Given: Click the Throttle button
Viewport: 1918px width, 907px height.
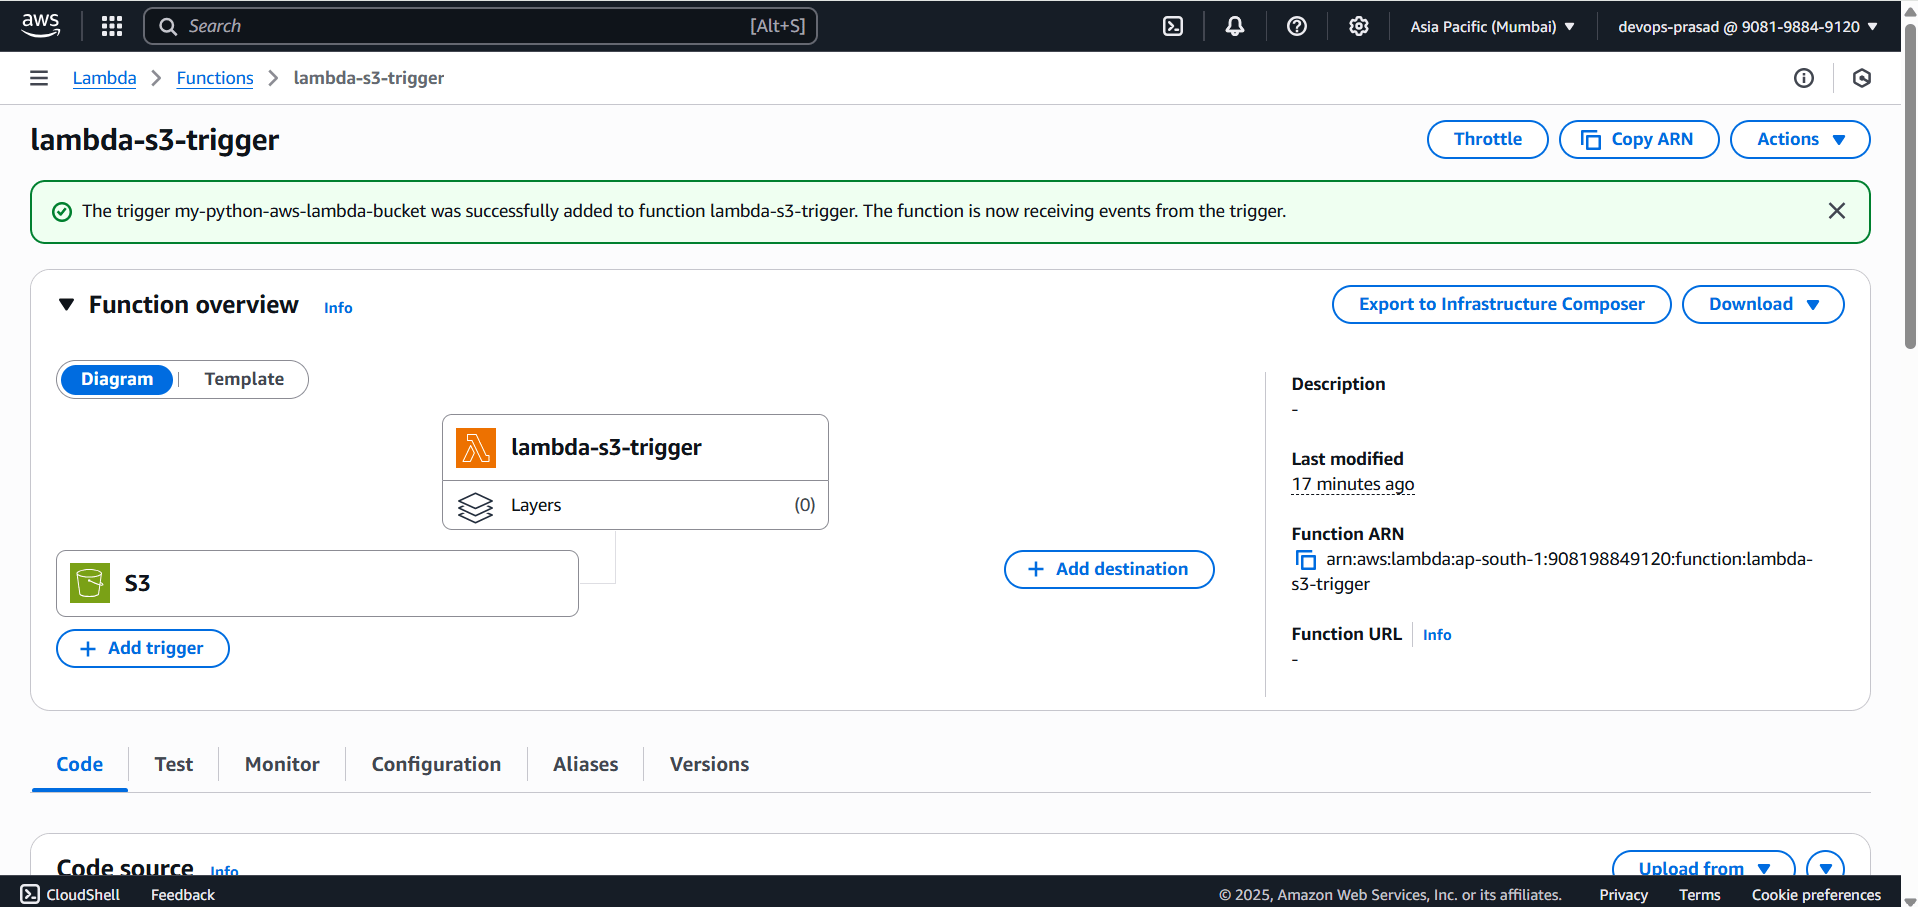Looking at the screenshot, I should (1487, 139).
